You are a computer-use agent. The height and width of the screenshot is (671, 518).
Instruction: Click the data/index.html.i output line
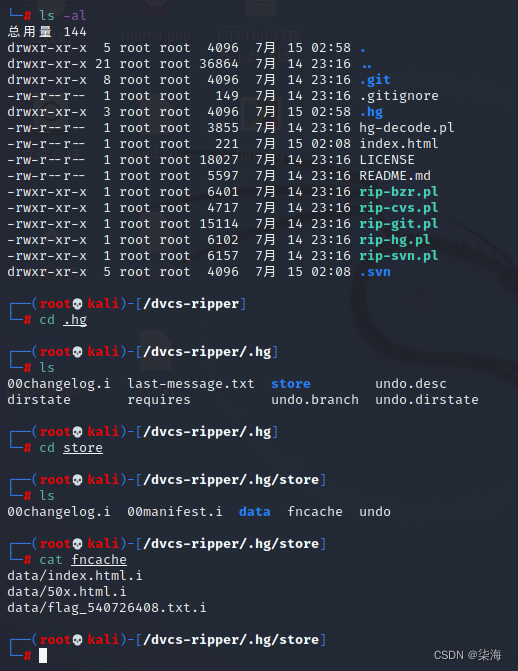coord(75,576)
